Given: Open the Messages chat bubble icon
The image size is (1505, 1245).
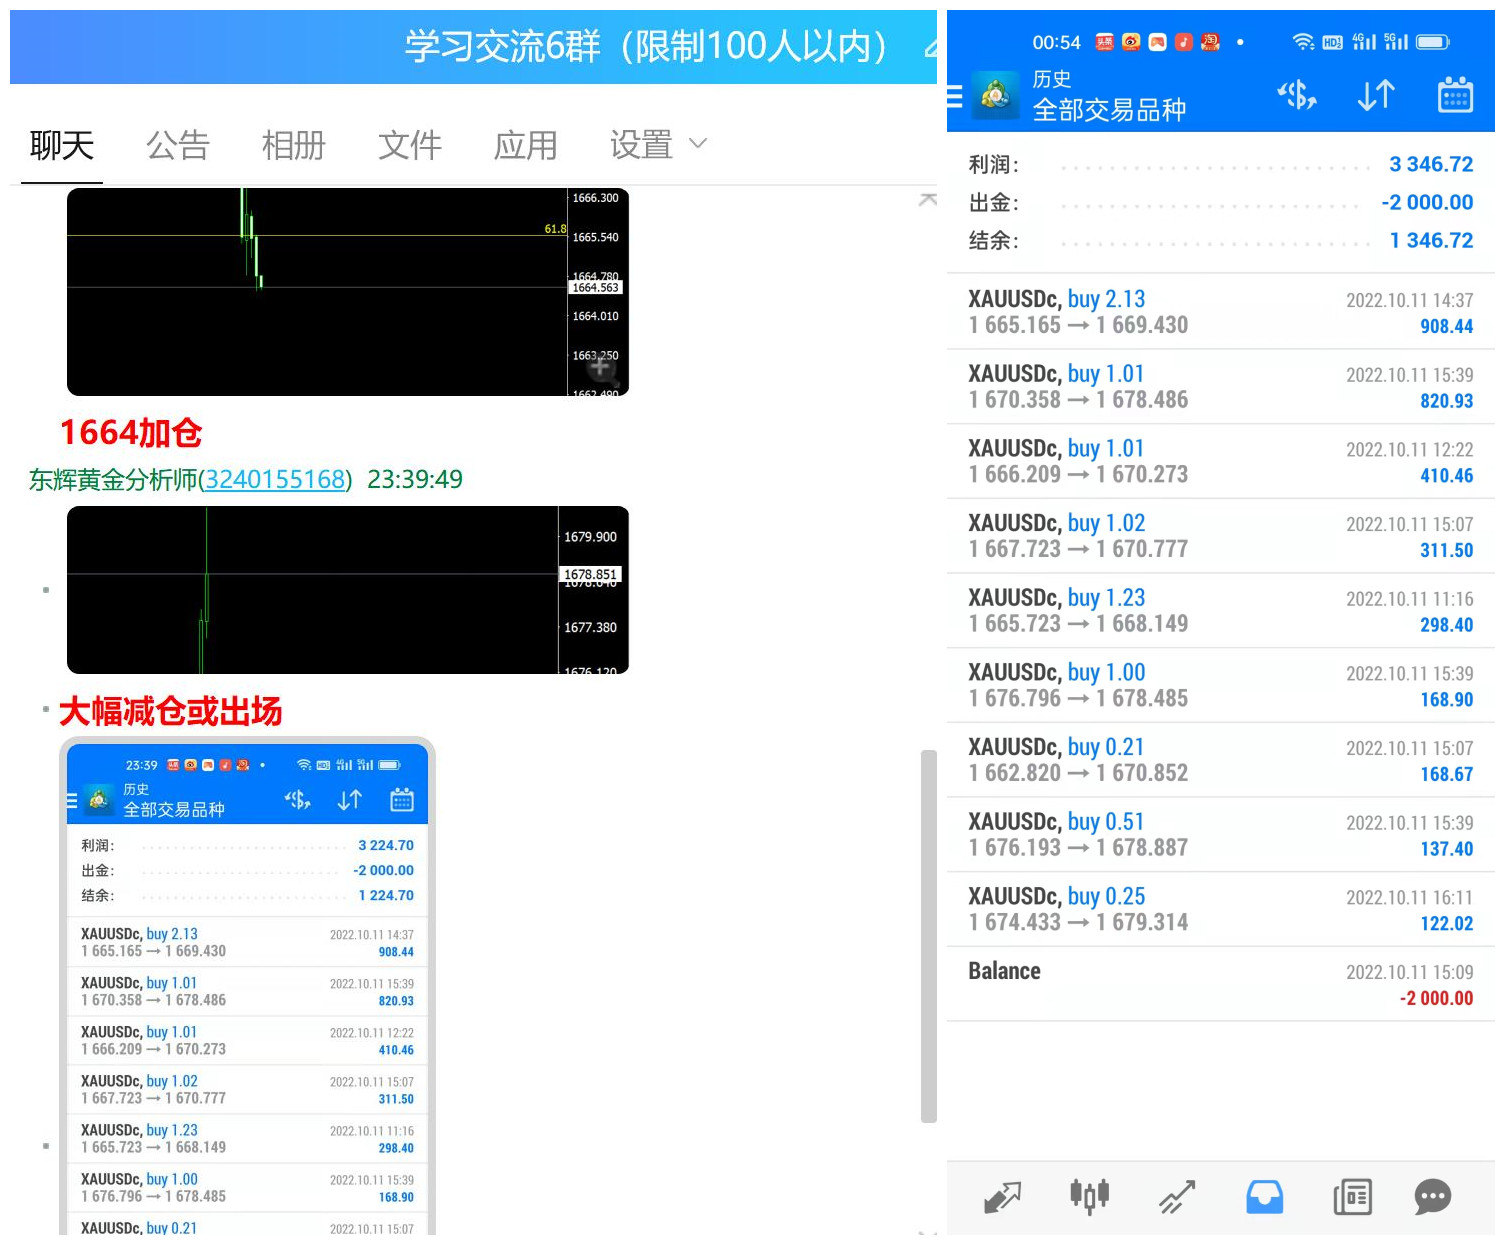Looking at the screenshot, I should tap(1432, 1196).
